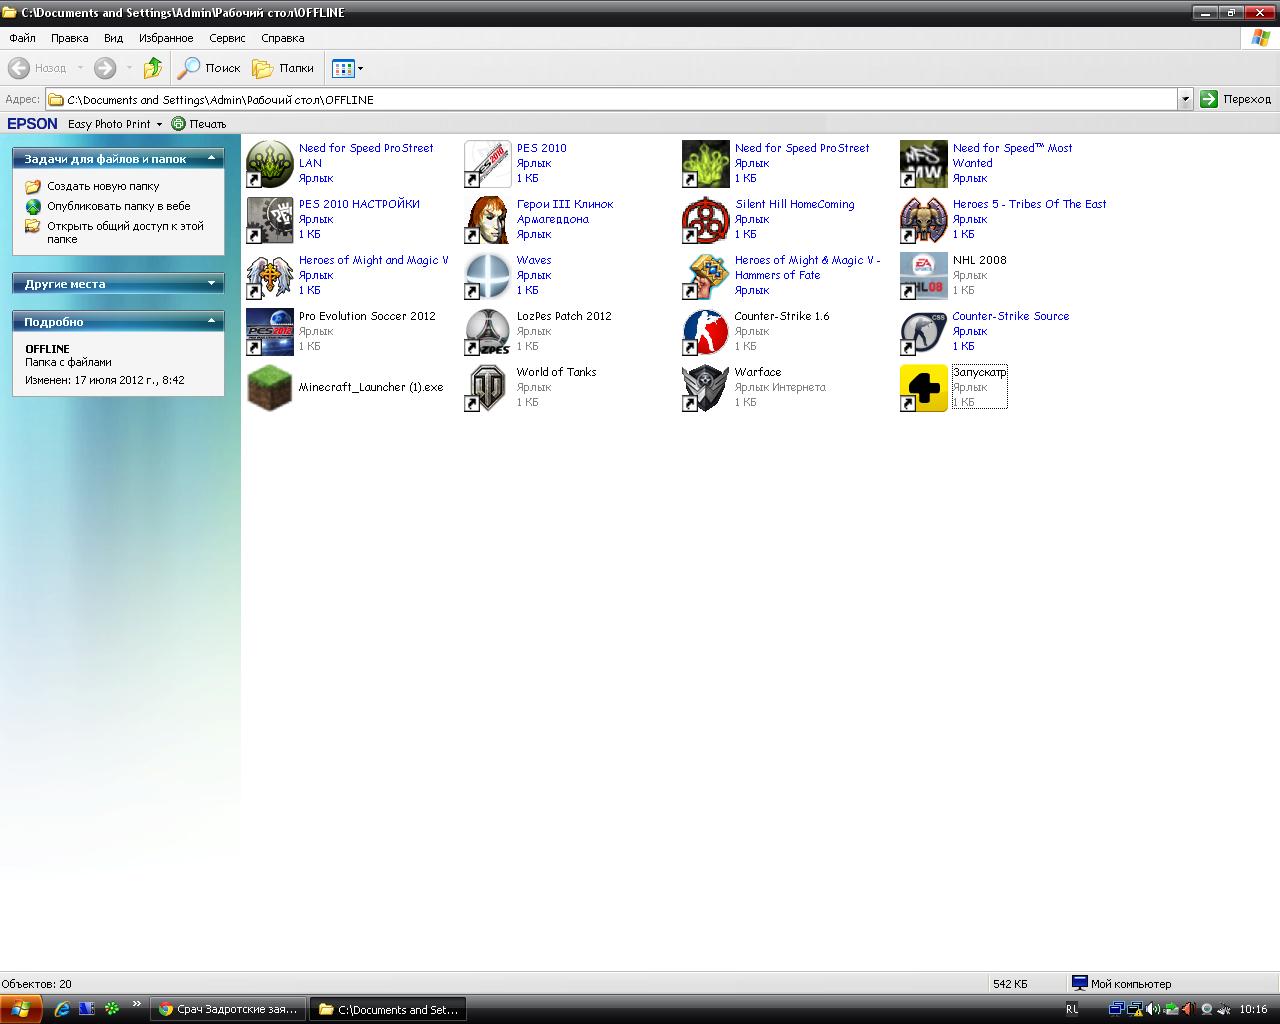Image resolution: width=1280 pixels, height=1024 pixels.
Task: Select the Counter-Strike 1.6 shortcut icon
Action: click(x=706, y=332)
